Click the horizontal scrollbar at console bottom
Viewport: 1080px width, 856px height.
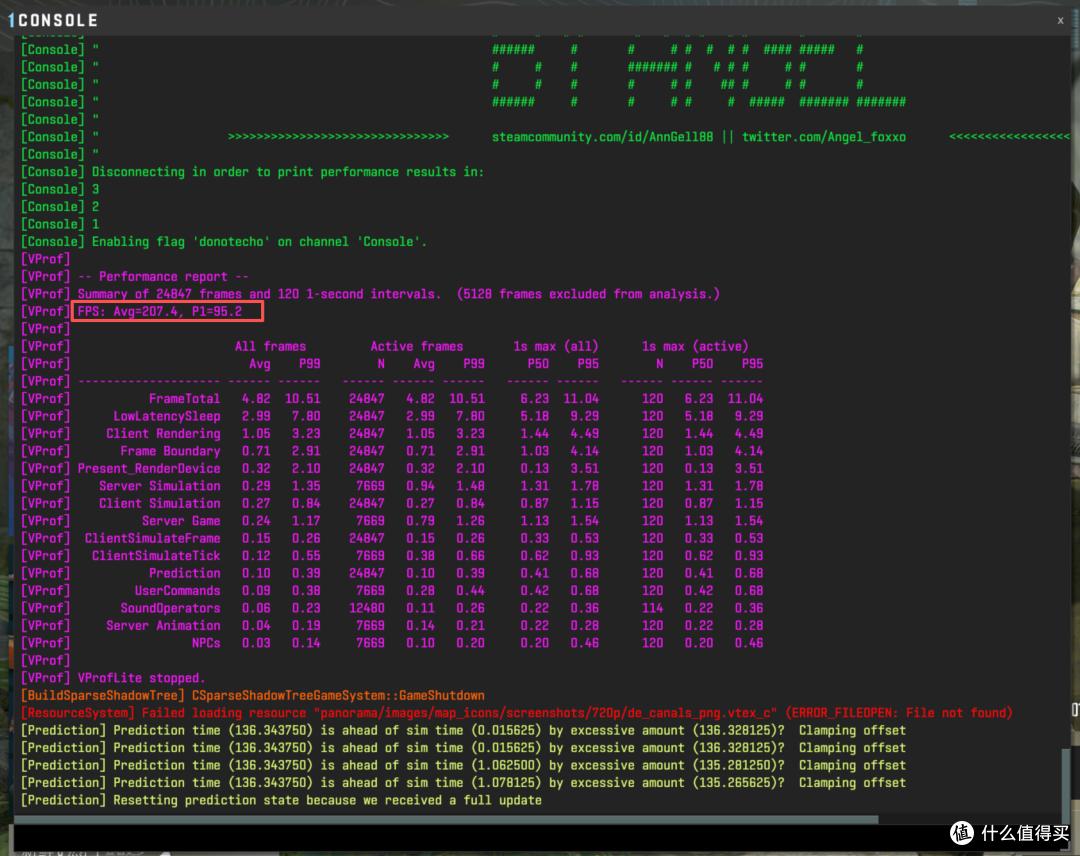click(446, 820)
